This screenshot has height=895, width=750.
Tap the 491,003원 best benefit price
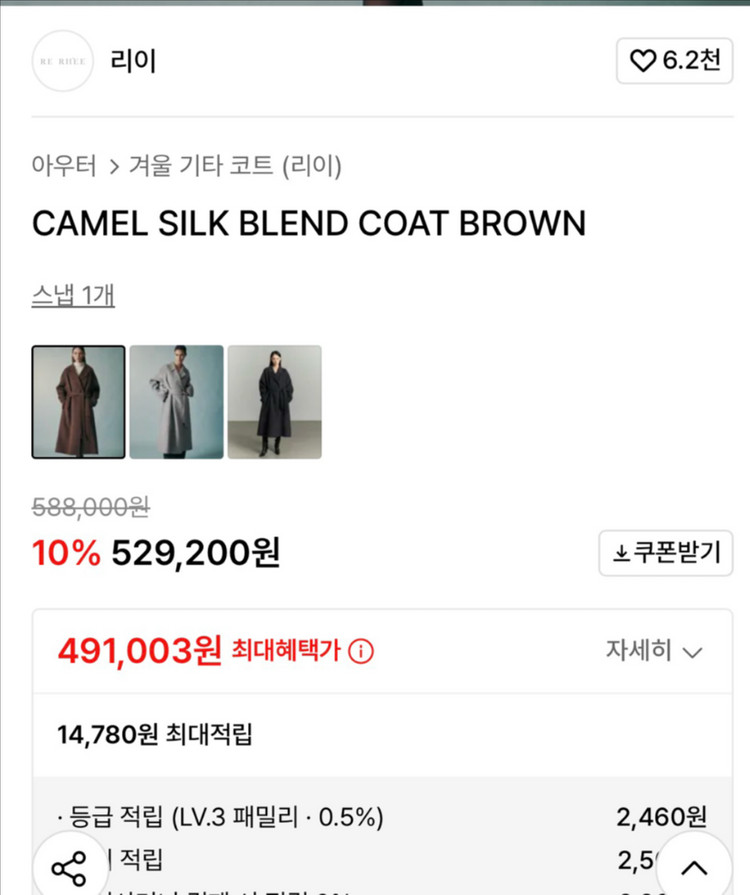click(139, 651)
